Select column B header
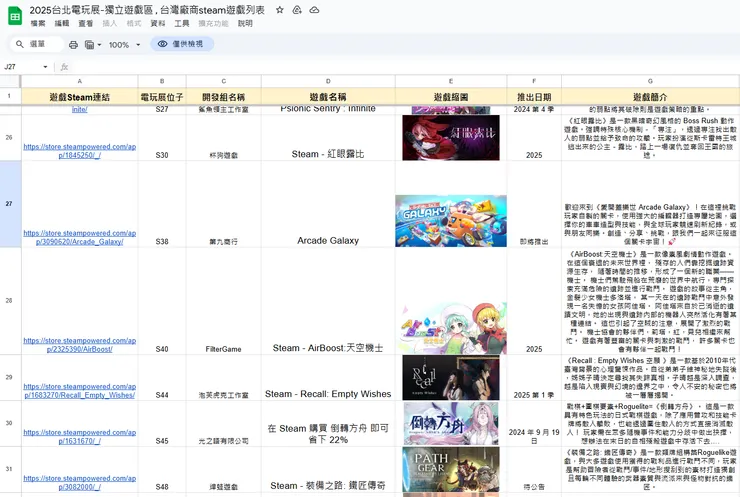The width and height of the screenshot is (740, 497). [x=162, y=81]
